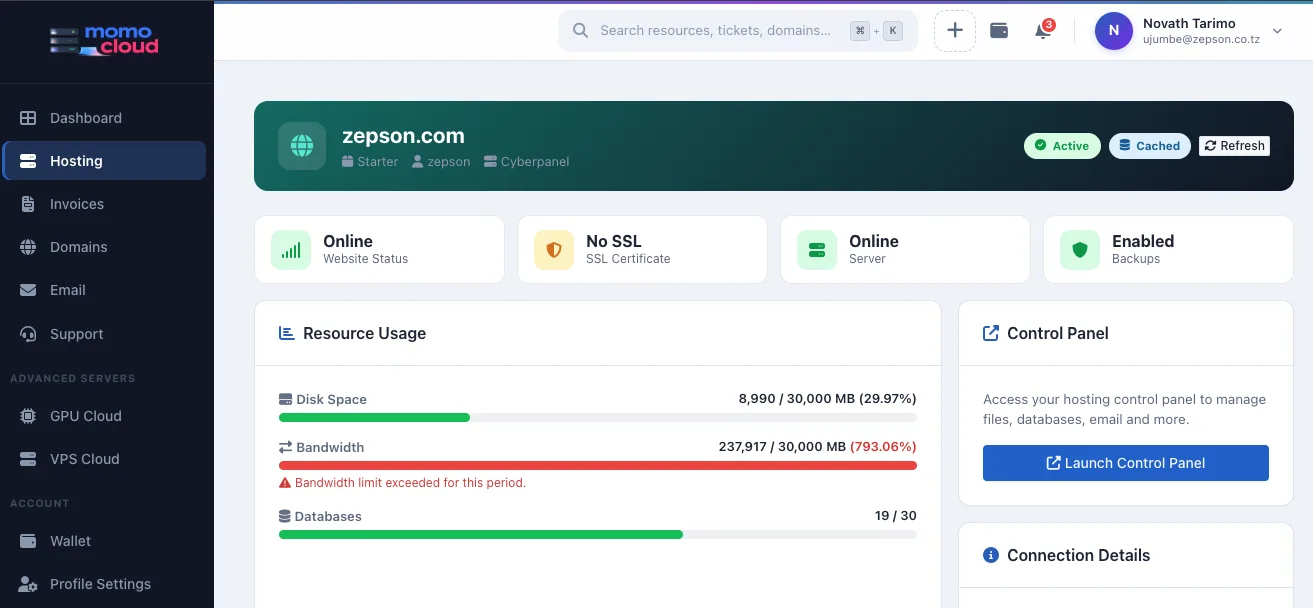
Task: Select the Hosting server icon
Action: tap(28, 161)
